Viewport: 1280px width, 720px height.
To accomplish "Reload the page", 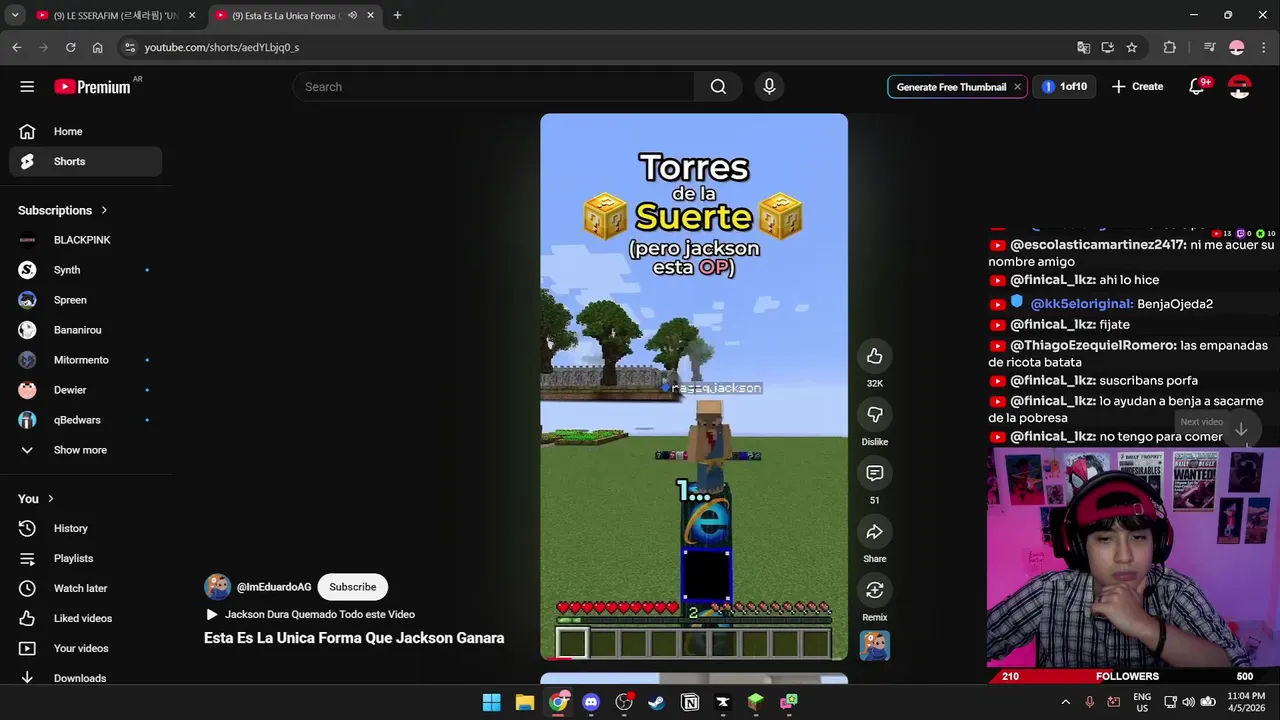I will 70,47.
